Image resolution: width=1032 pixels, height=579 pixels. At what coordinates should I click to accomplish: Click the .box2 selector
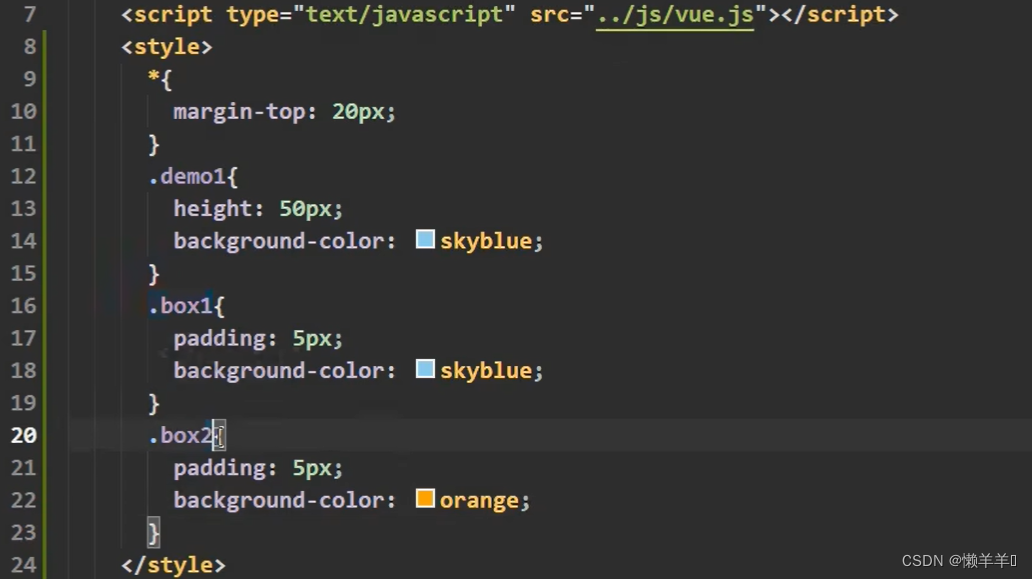(x=180, y=436)
